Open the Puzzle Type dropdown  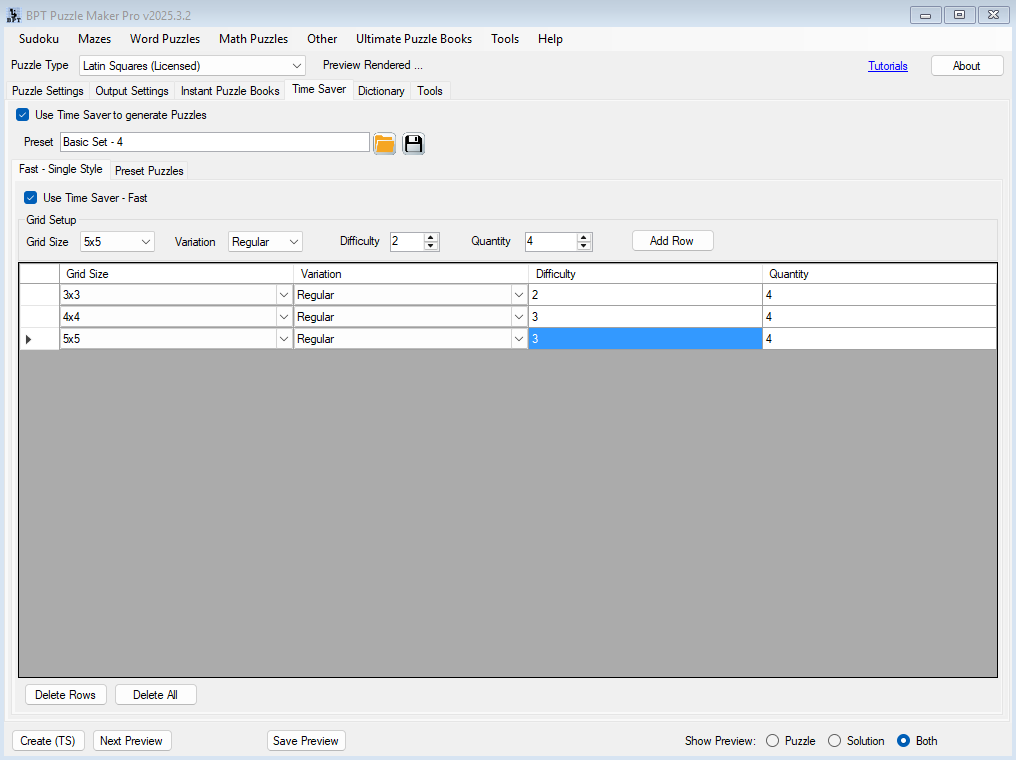coord(297,66)
